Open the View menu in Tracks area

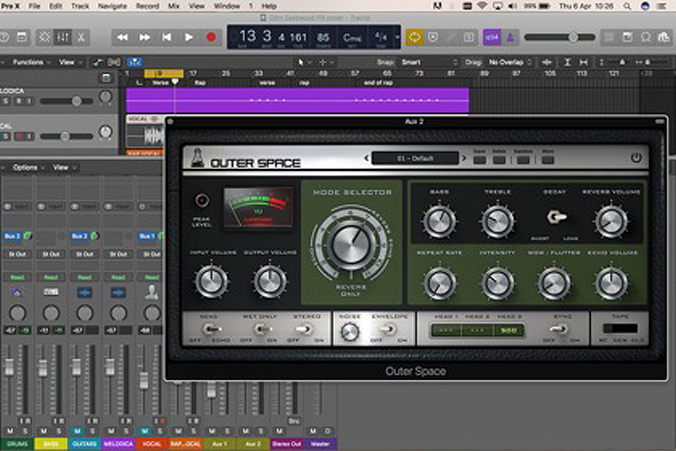(x=70, y=63)
